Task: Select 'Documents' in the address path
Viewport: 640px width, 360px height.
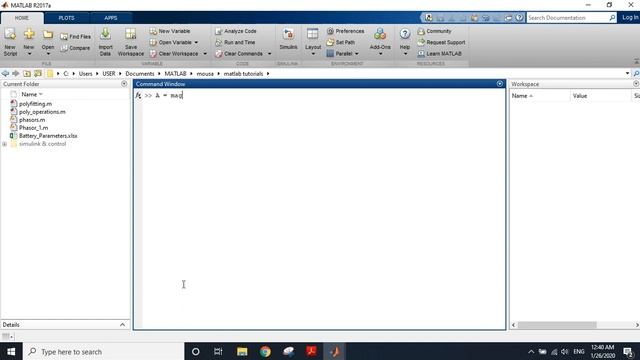Action: pyautogui.click(x=140, y=74)
